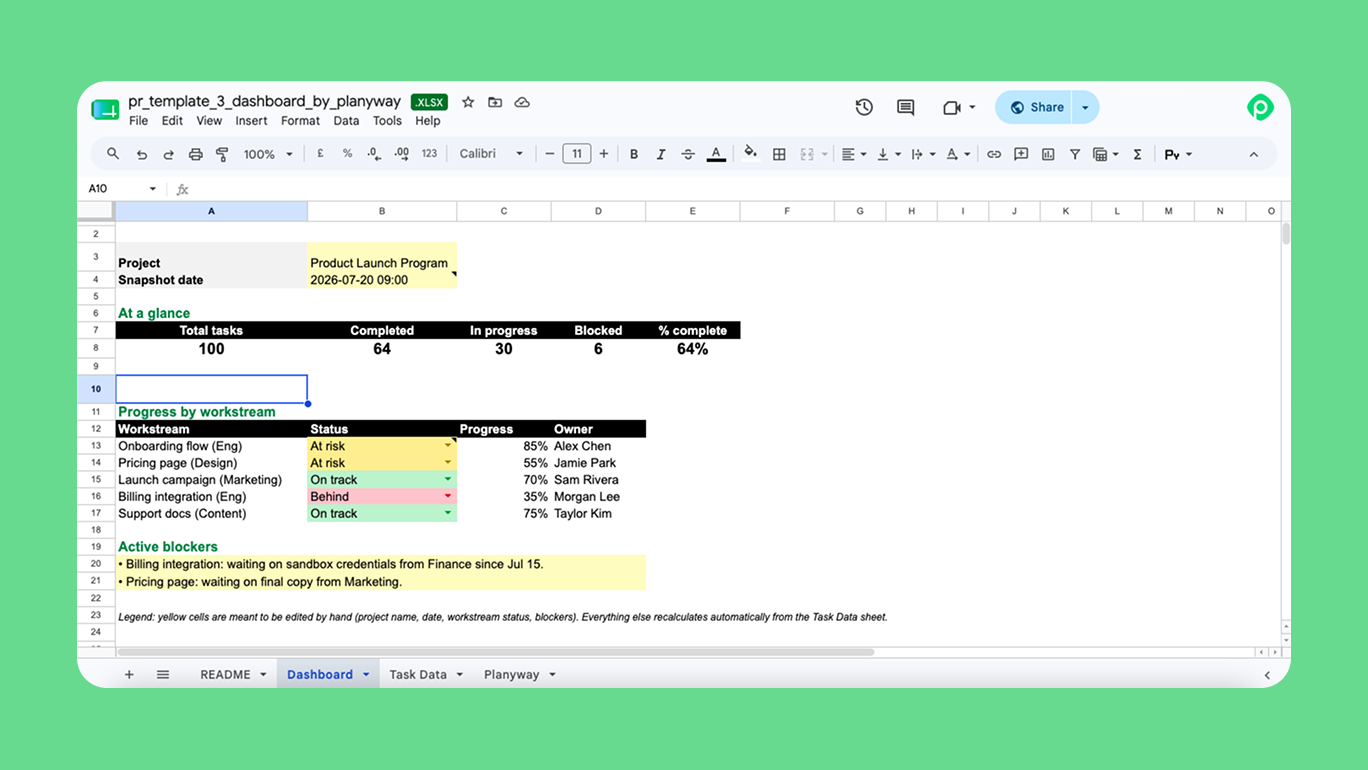Click the search magnifier in the toolbar
Image resolution: width=1368 pixels, height=770 pixels.
click(113, 154)
